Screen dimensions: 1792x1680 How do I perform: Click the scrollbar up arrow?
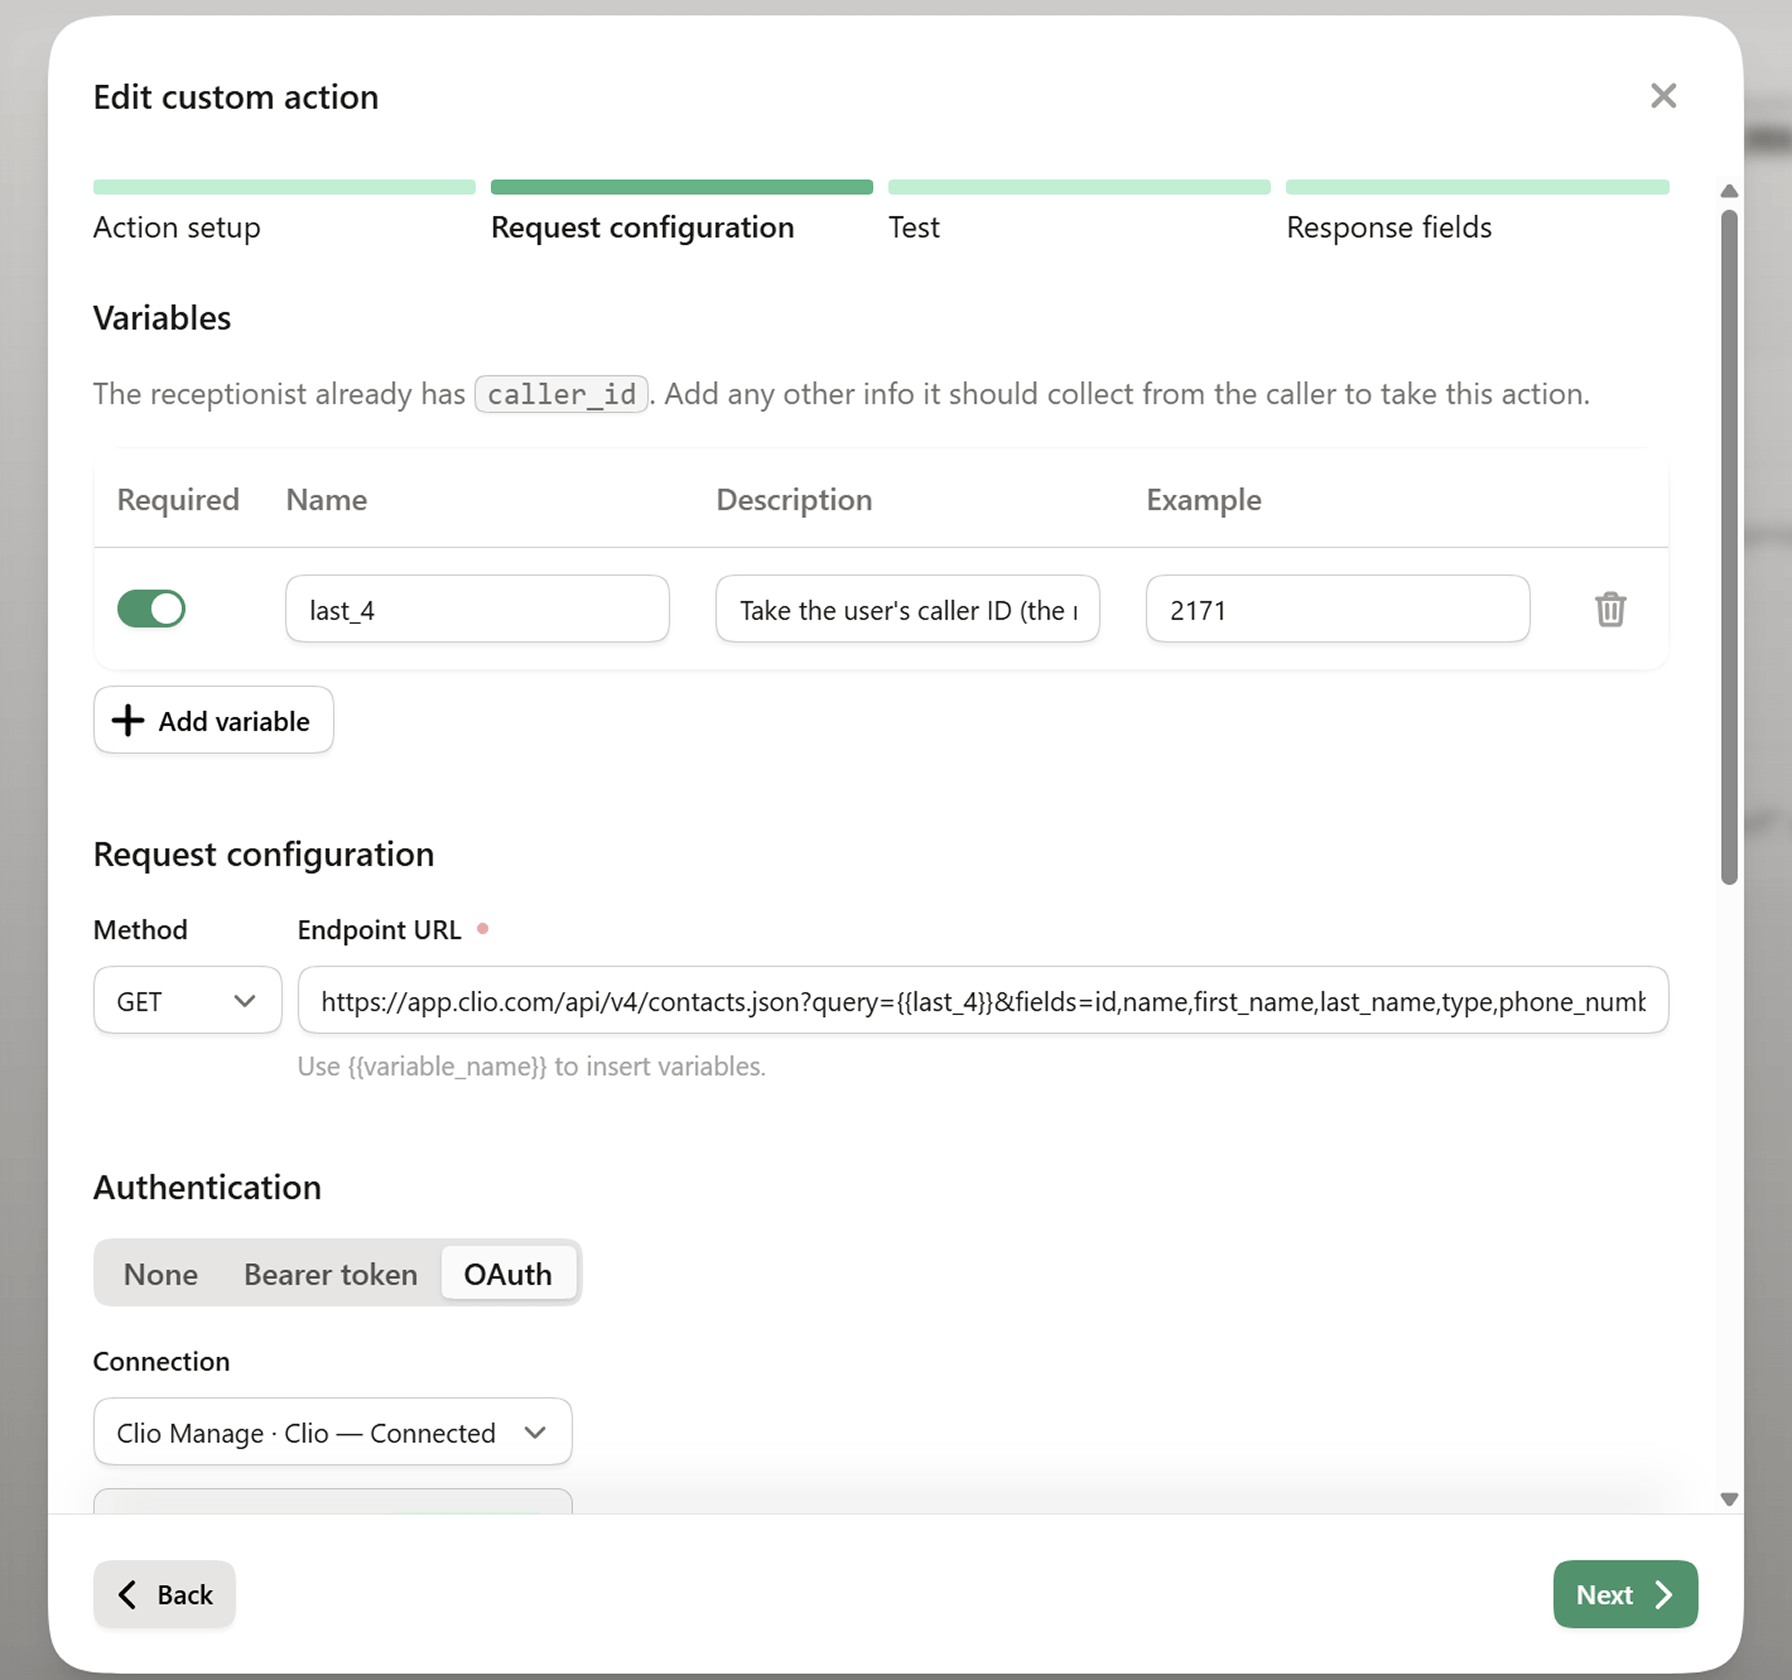1729,191
